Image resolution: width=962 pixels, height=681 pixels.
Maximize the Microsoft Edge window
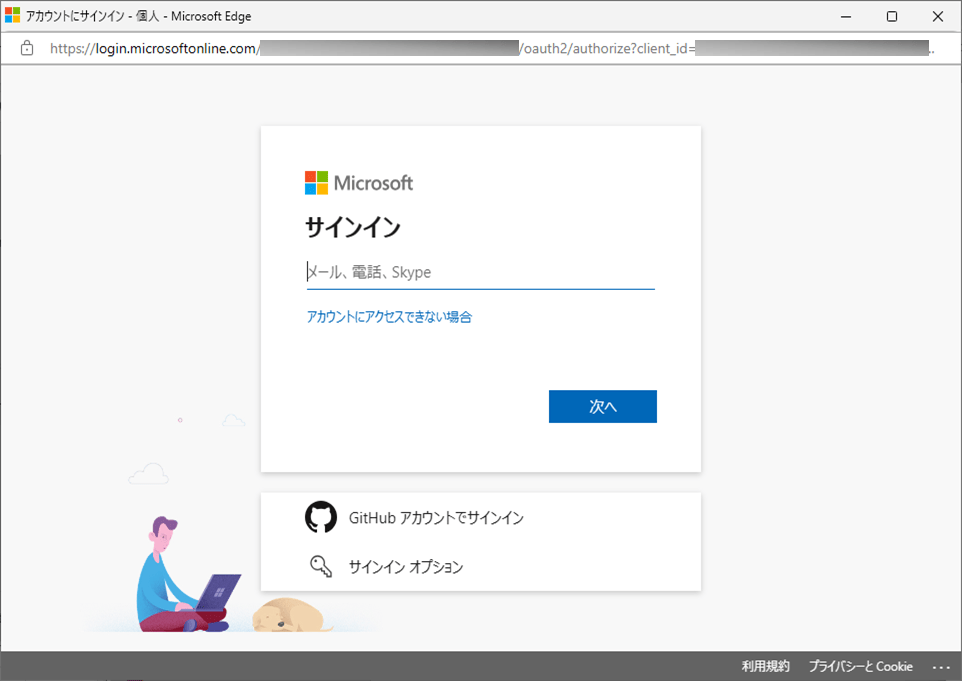pos(892,17)
